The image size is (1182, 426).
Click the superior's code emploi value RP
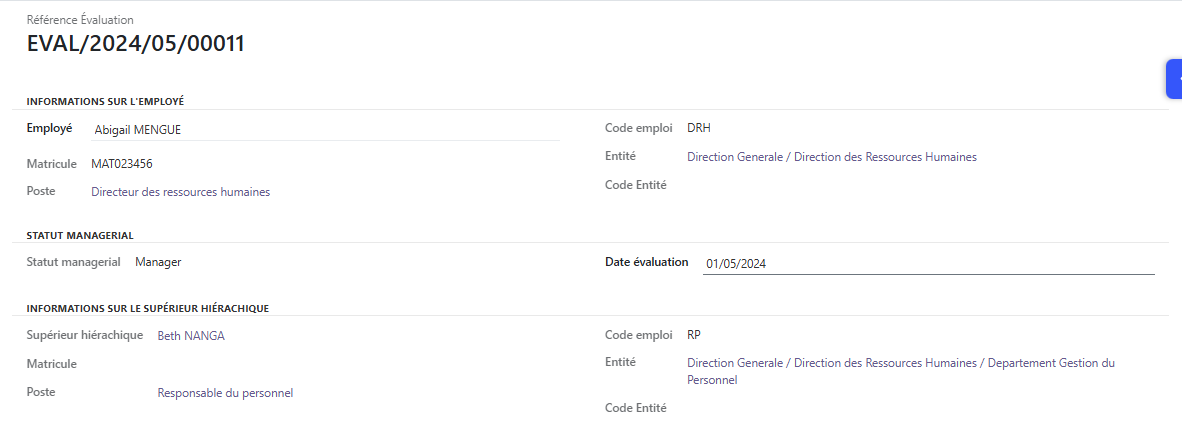(x=694, y=335)
